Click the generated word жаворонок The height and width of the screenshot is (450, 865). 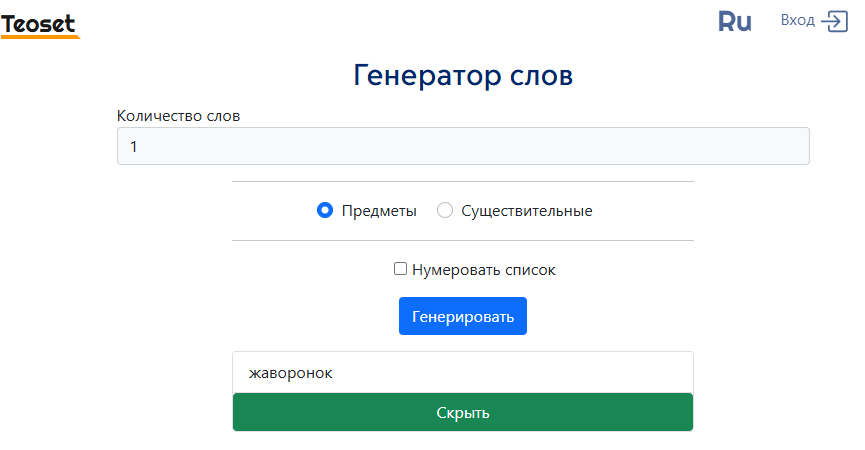[290, 373]
